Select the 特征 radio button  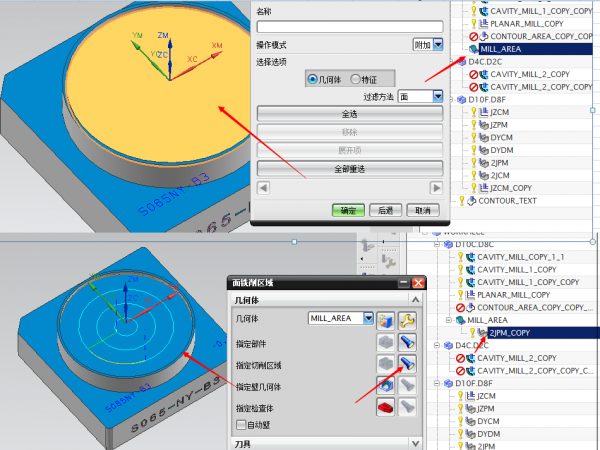click(x=355, y=79)
